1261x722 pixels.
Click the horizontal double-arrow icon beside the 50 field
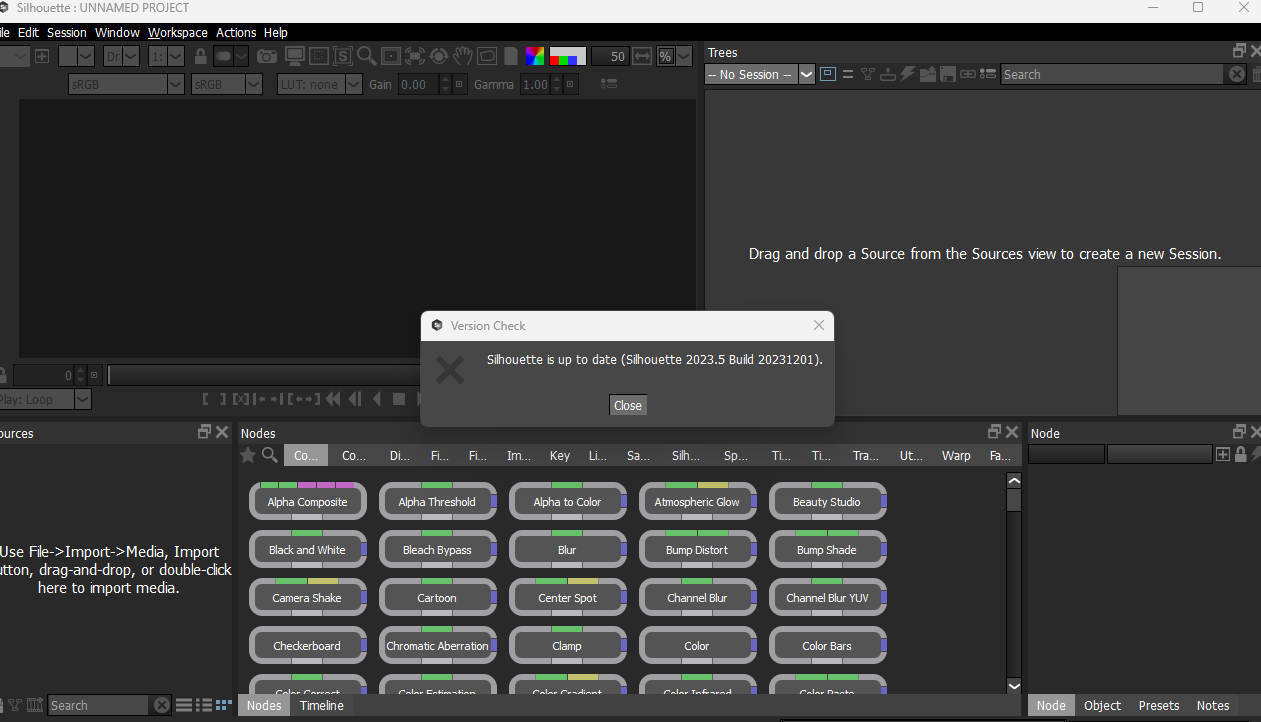click(x=643, y=56)
